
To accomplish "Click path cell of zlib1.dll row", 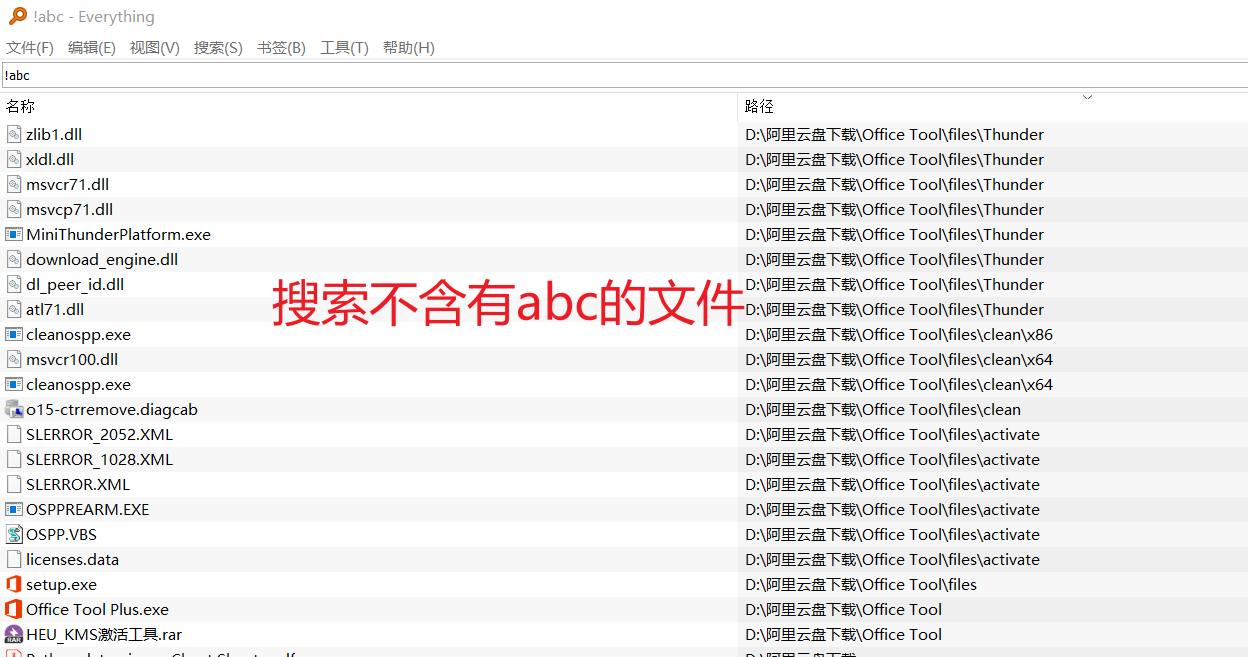I will 895,134.
